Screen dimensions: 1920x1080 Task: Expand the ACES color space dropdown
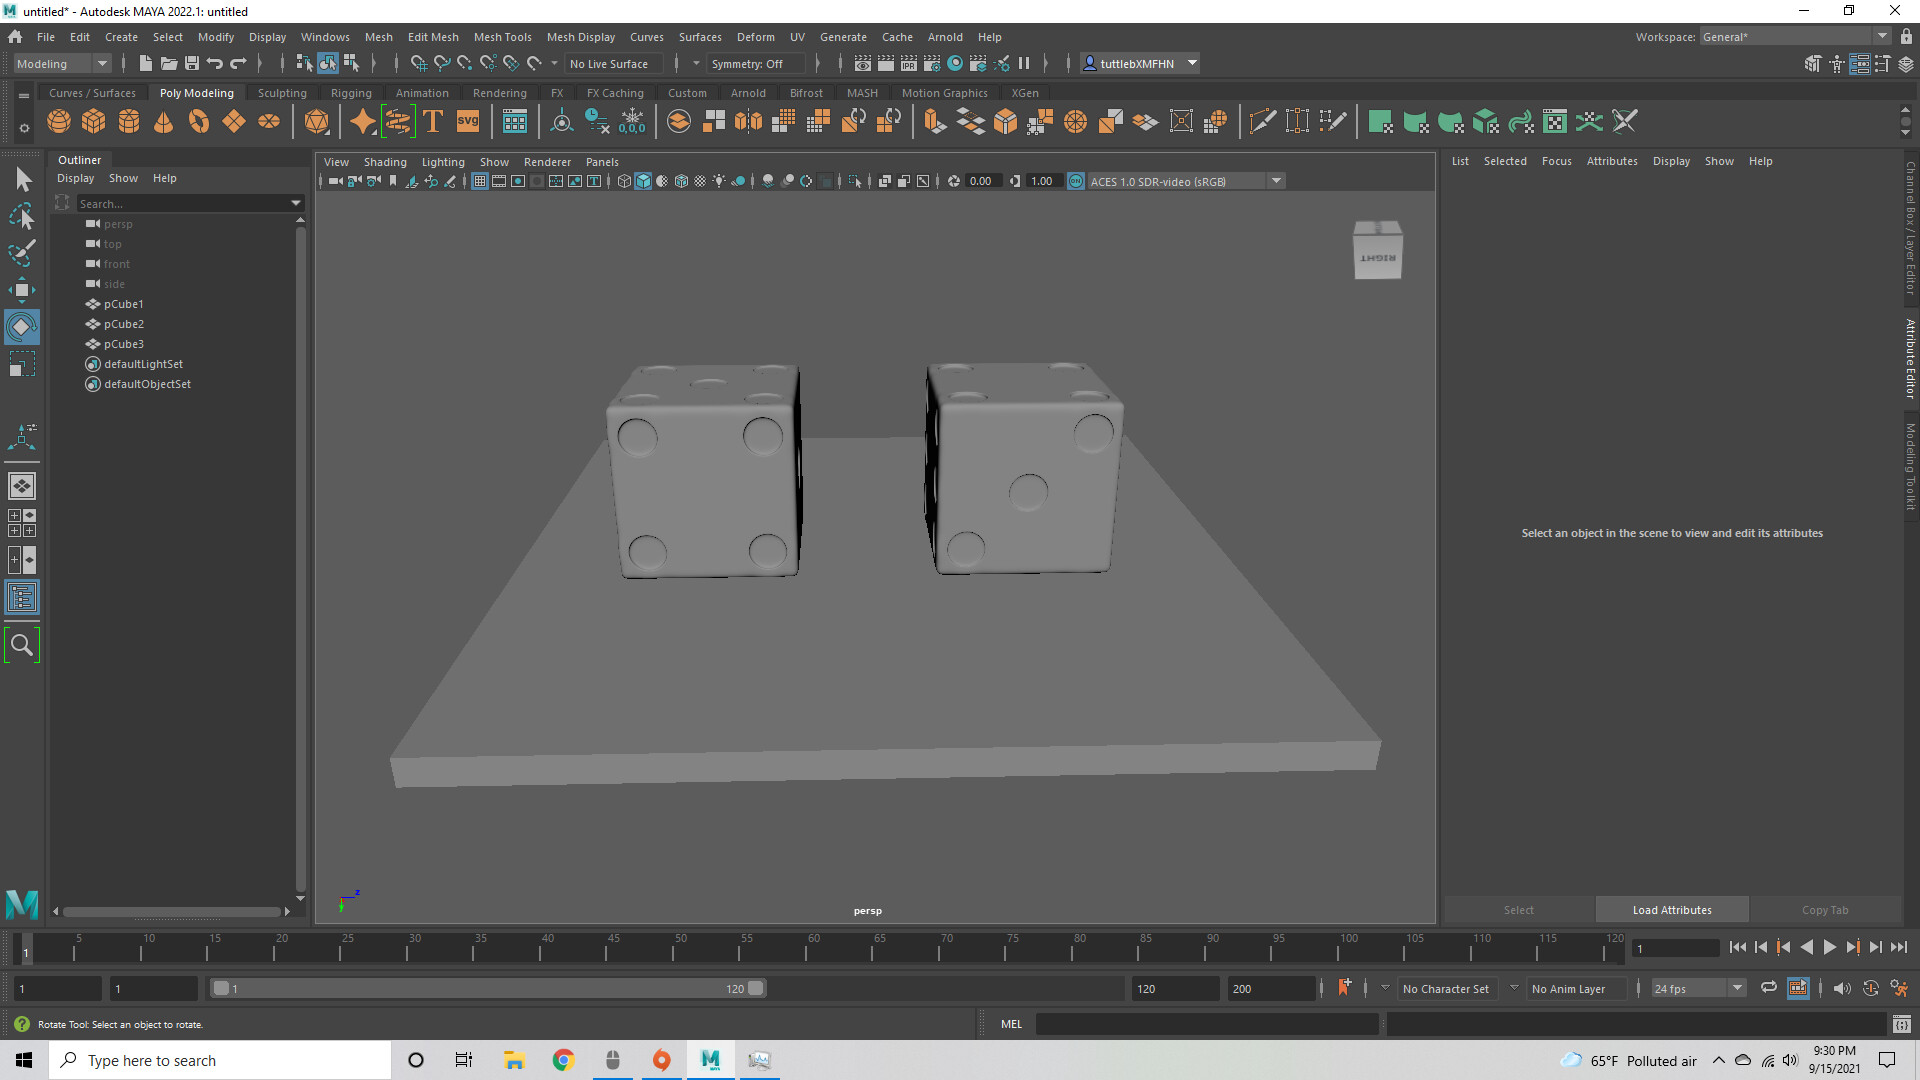click(1276, 181)
